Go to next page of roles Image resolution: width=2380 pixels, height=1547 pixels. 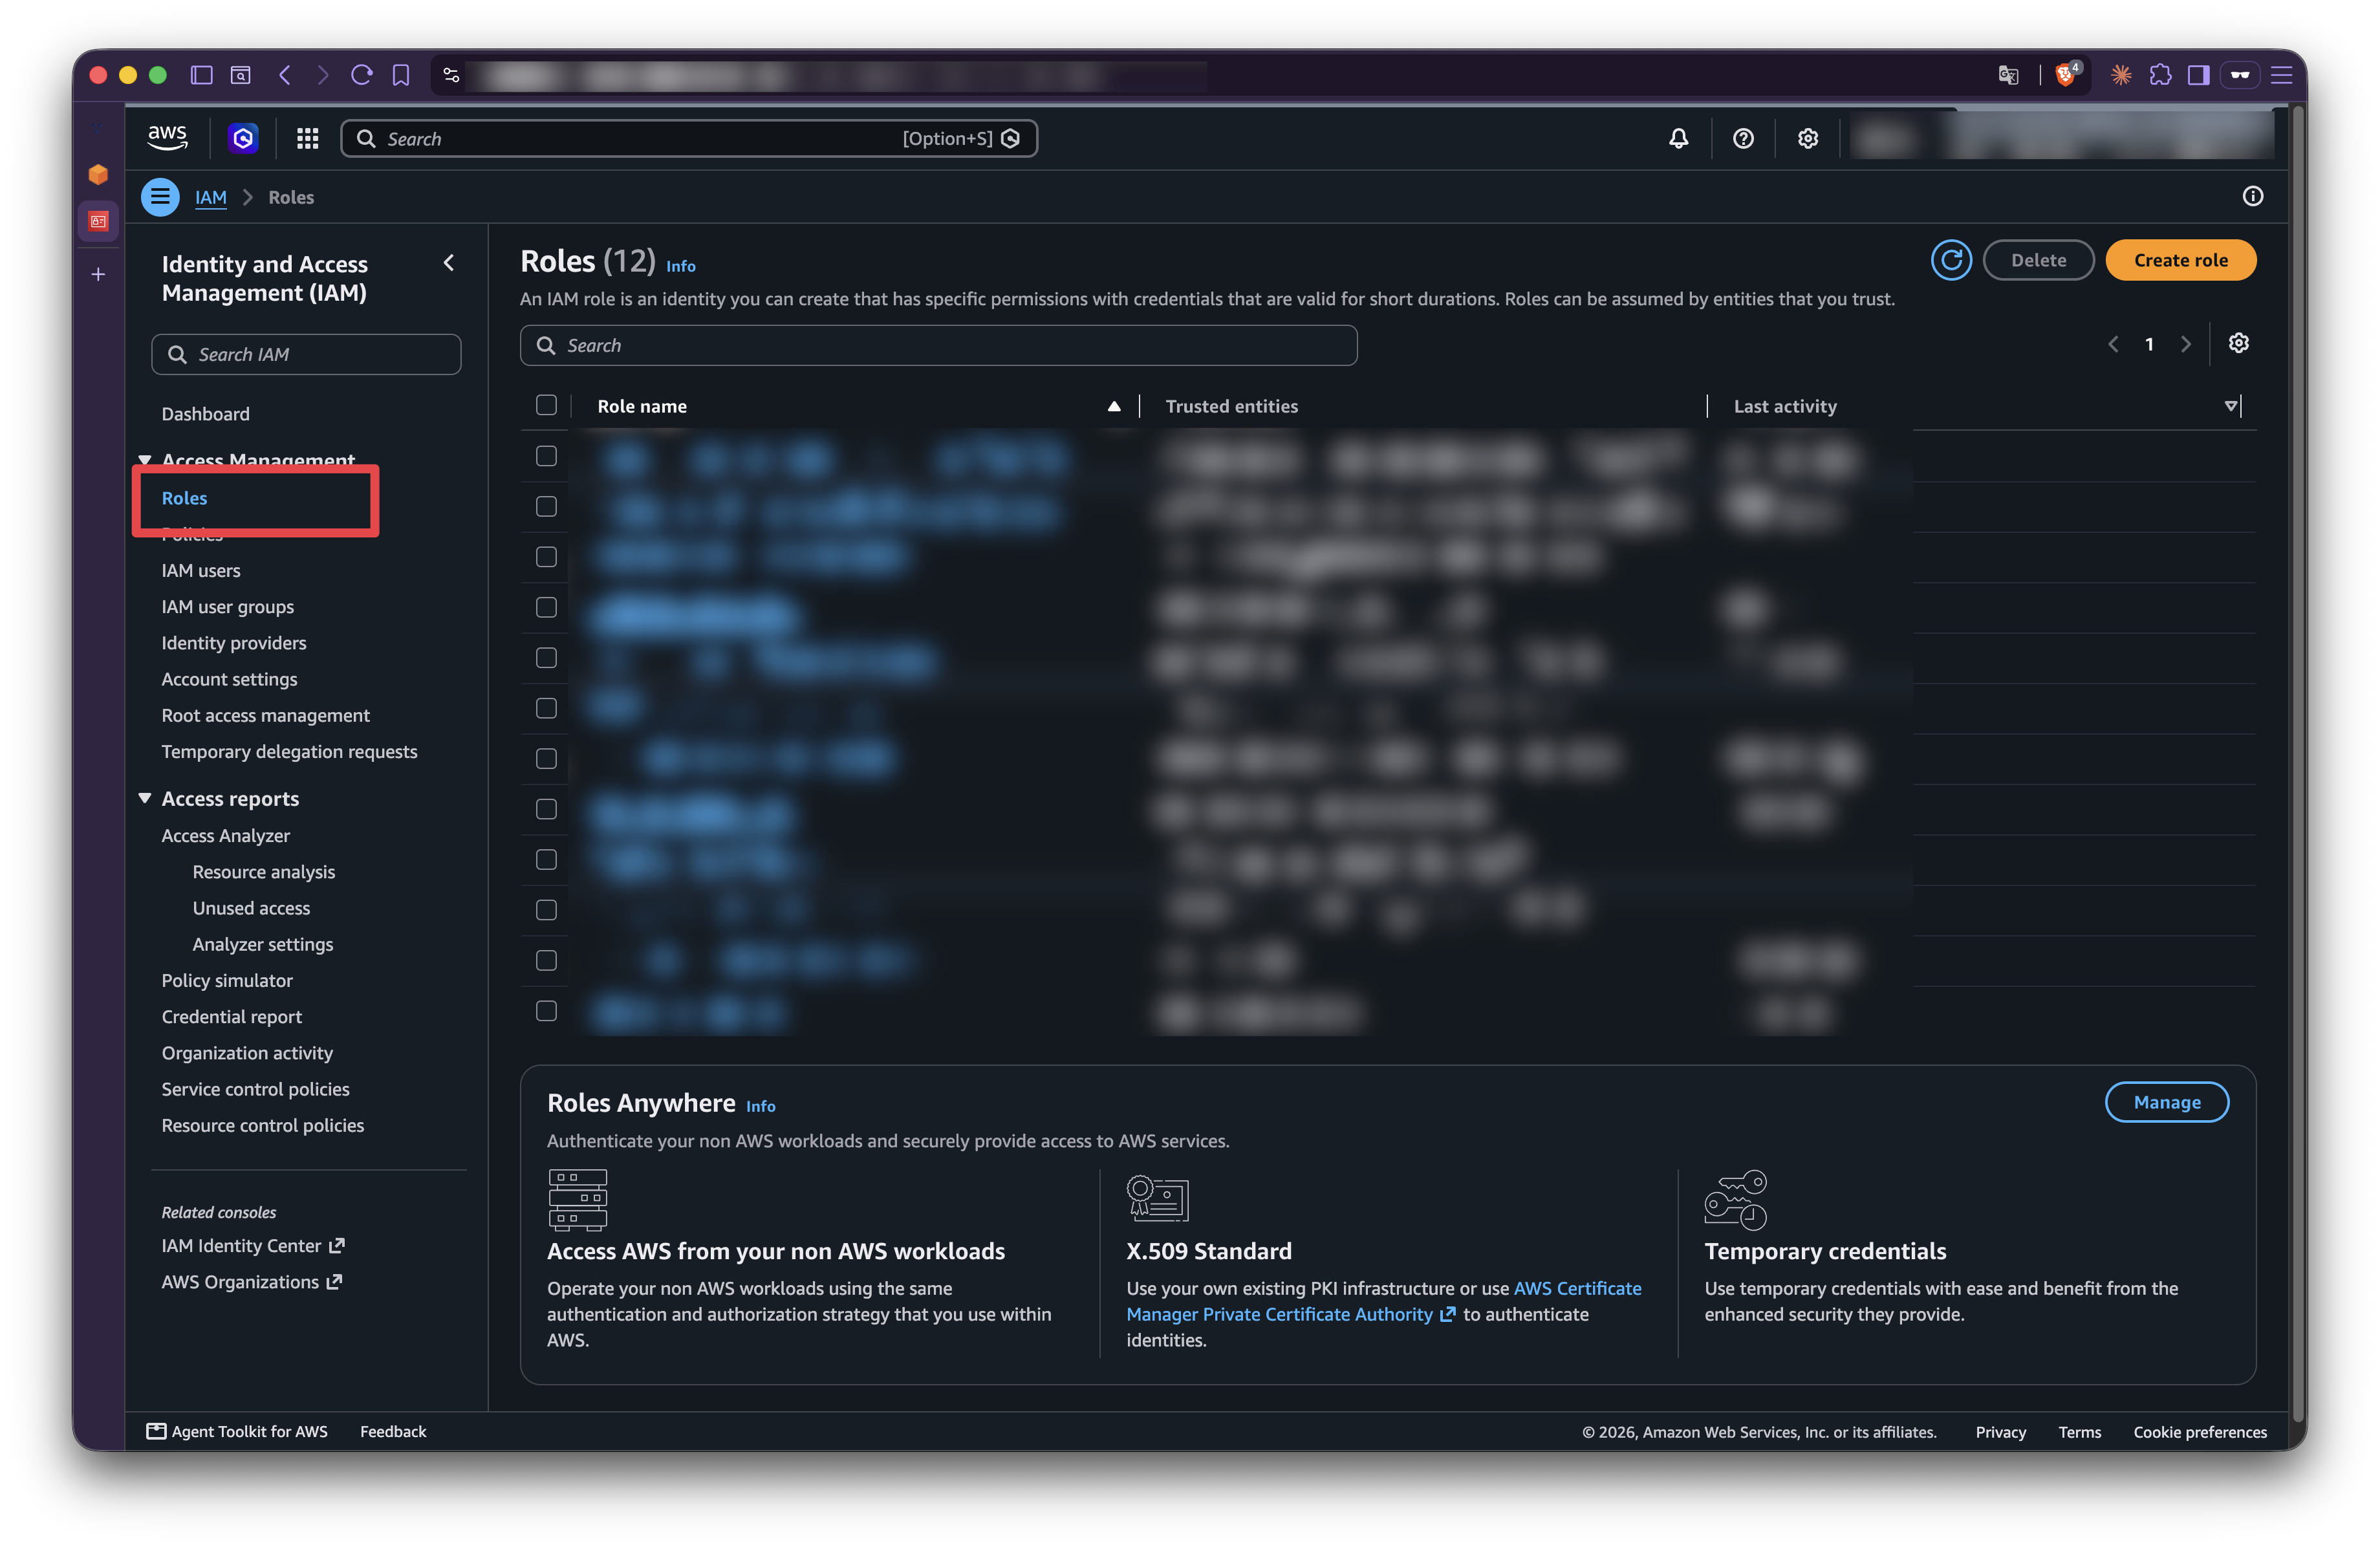tap(2186, 344)
